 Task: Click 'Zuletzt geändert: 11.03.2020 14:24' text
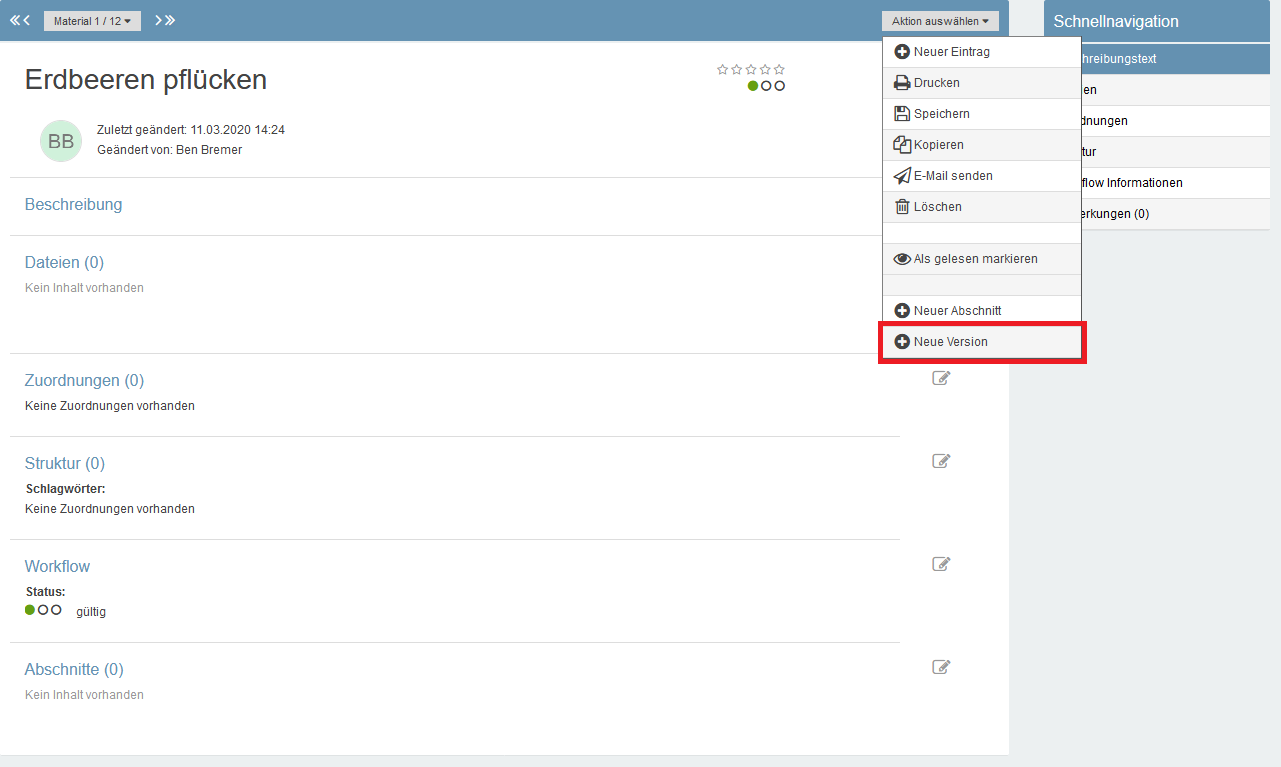coord(191,130)
